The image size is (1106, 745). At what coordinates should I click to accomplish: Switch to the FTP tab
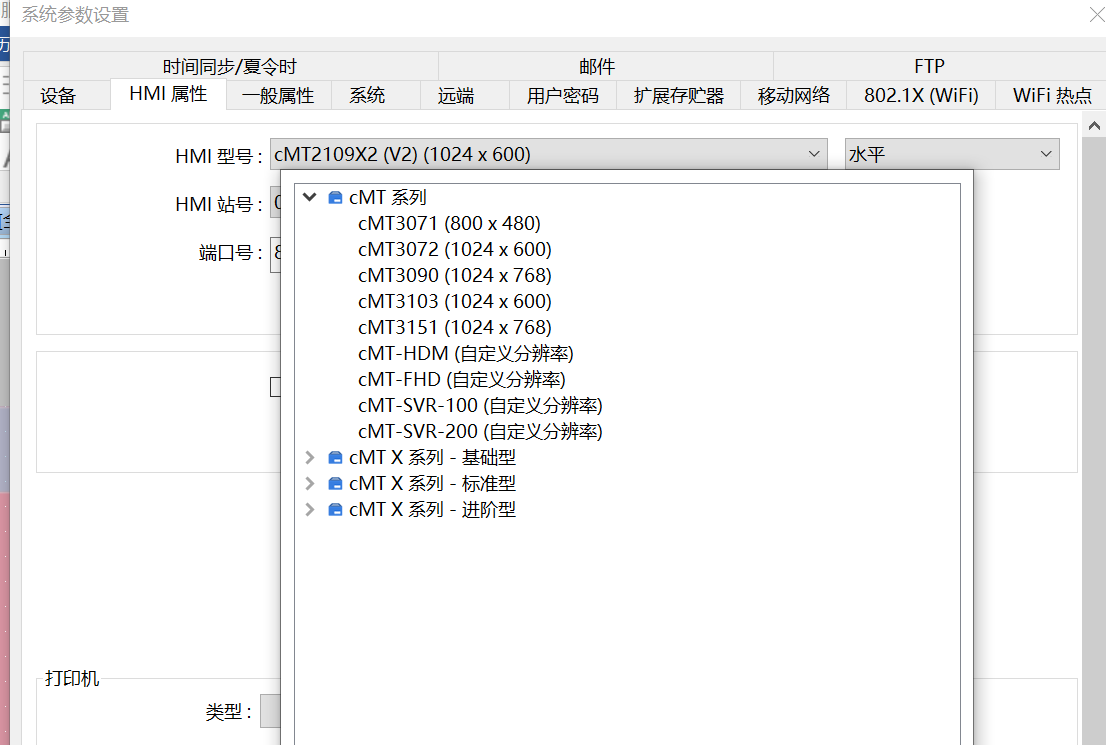(929, 67)
